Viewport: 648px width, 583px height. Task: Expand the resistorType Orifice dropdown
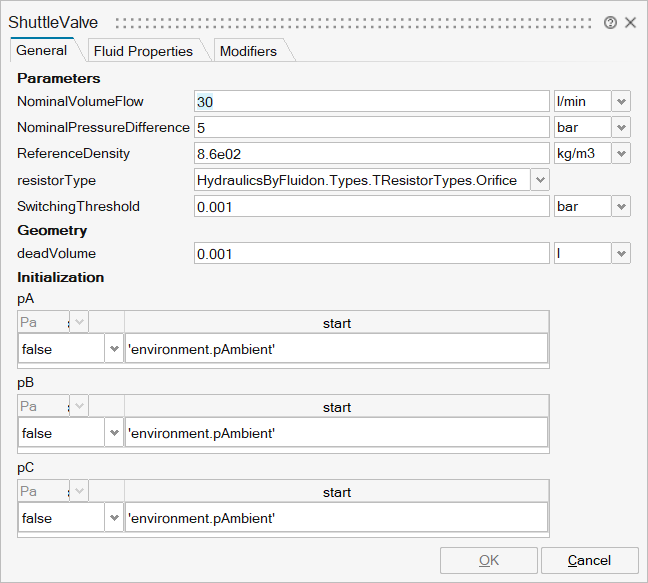click(540, 180)
